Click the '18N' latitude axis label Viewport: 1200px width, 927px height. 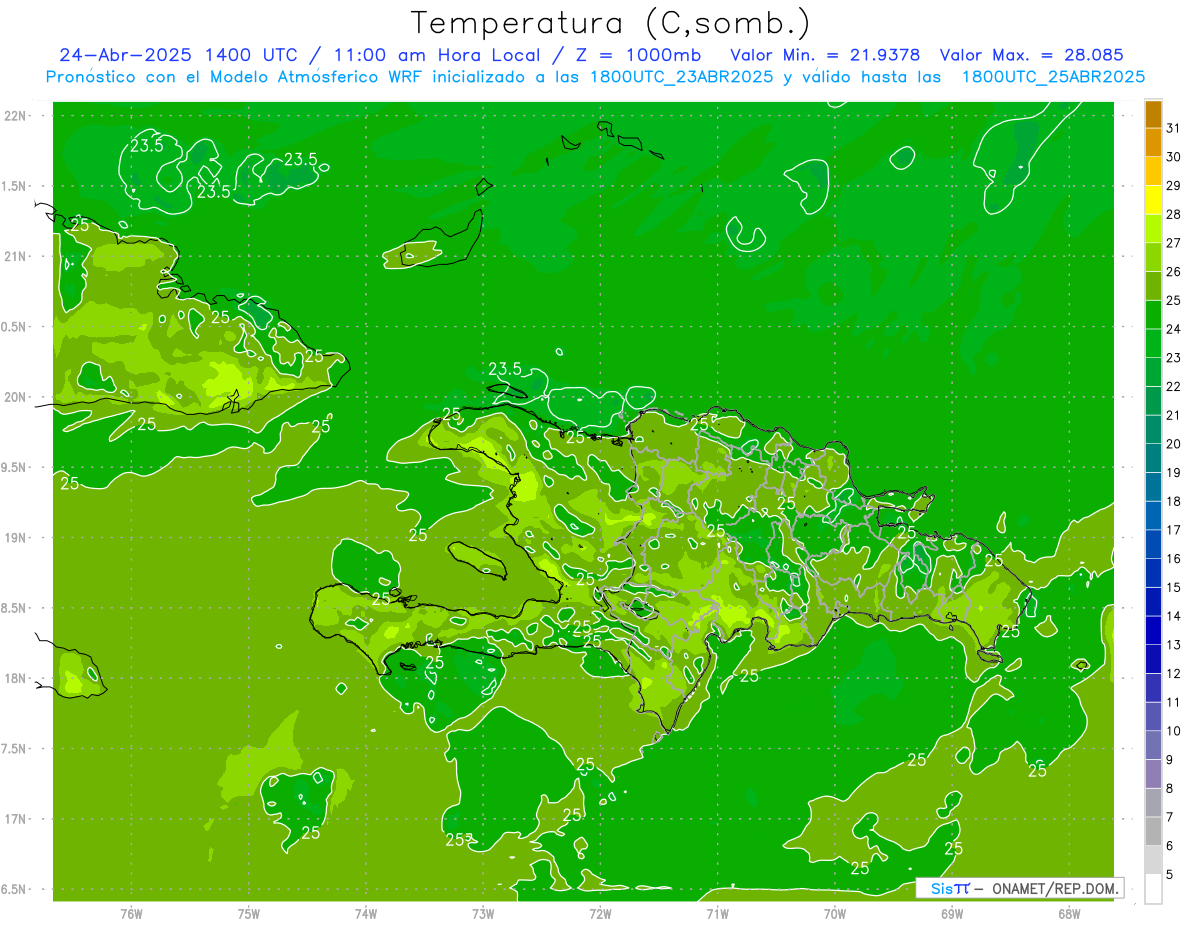click(x=17, y=679)
